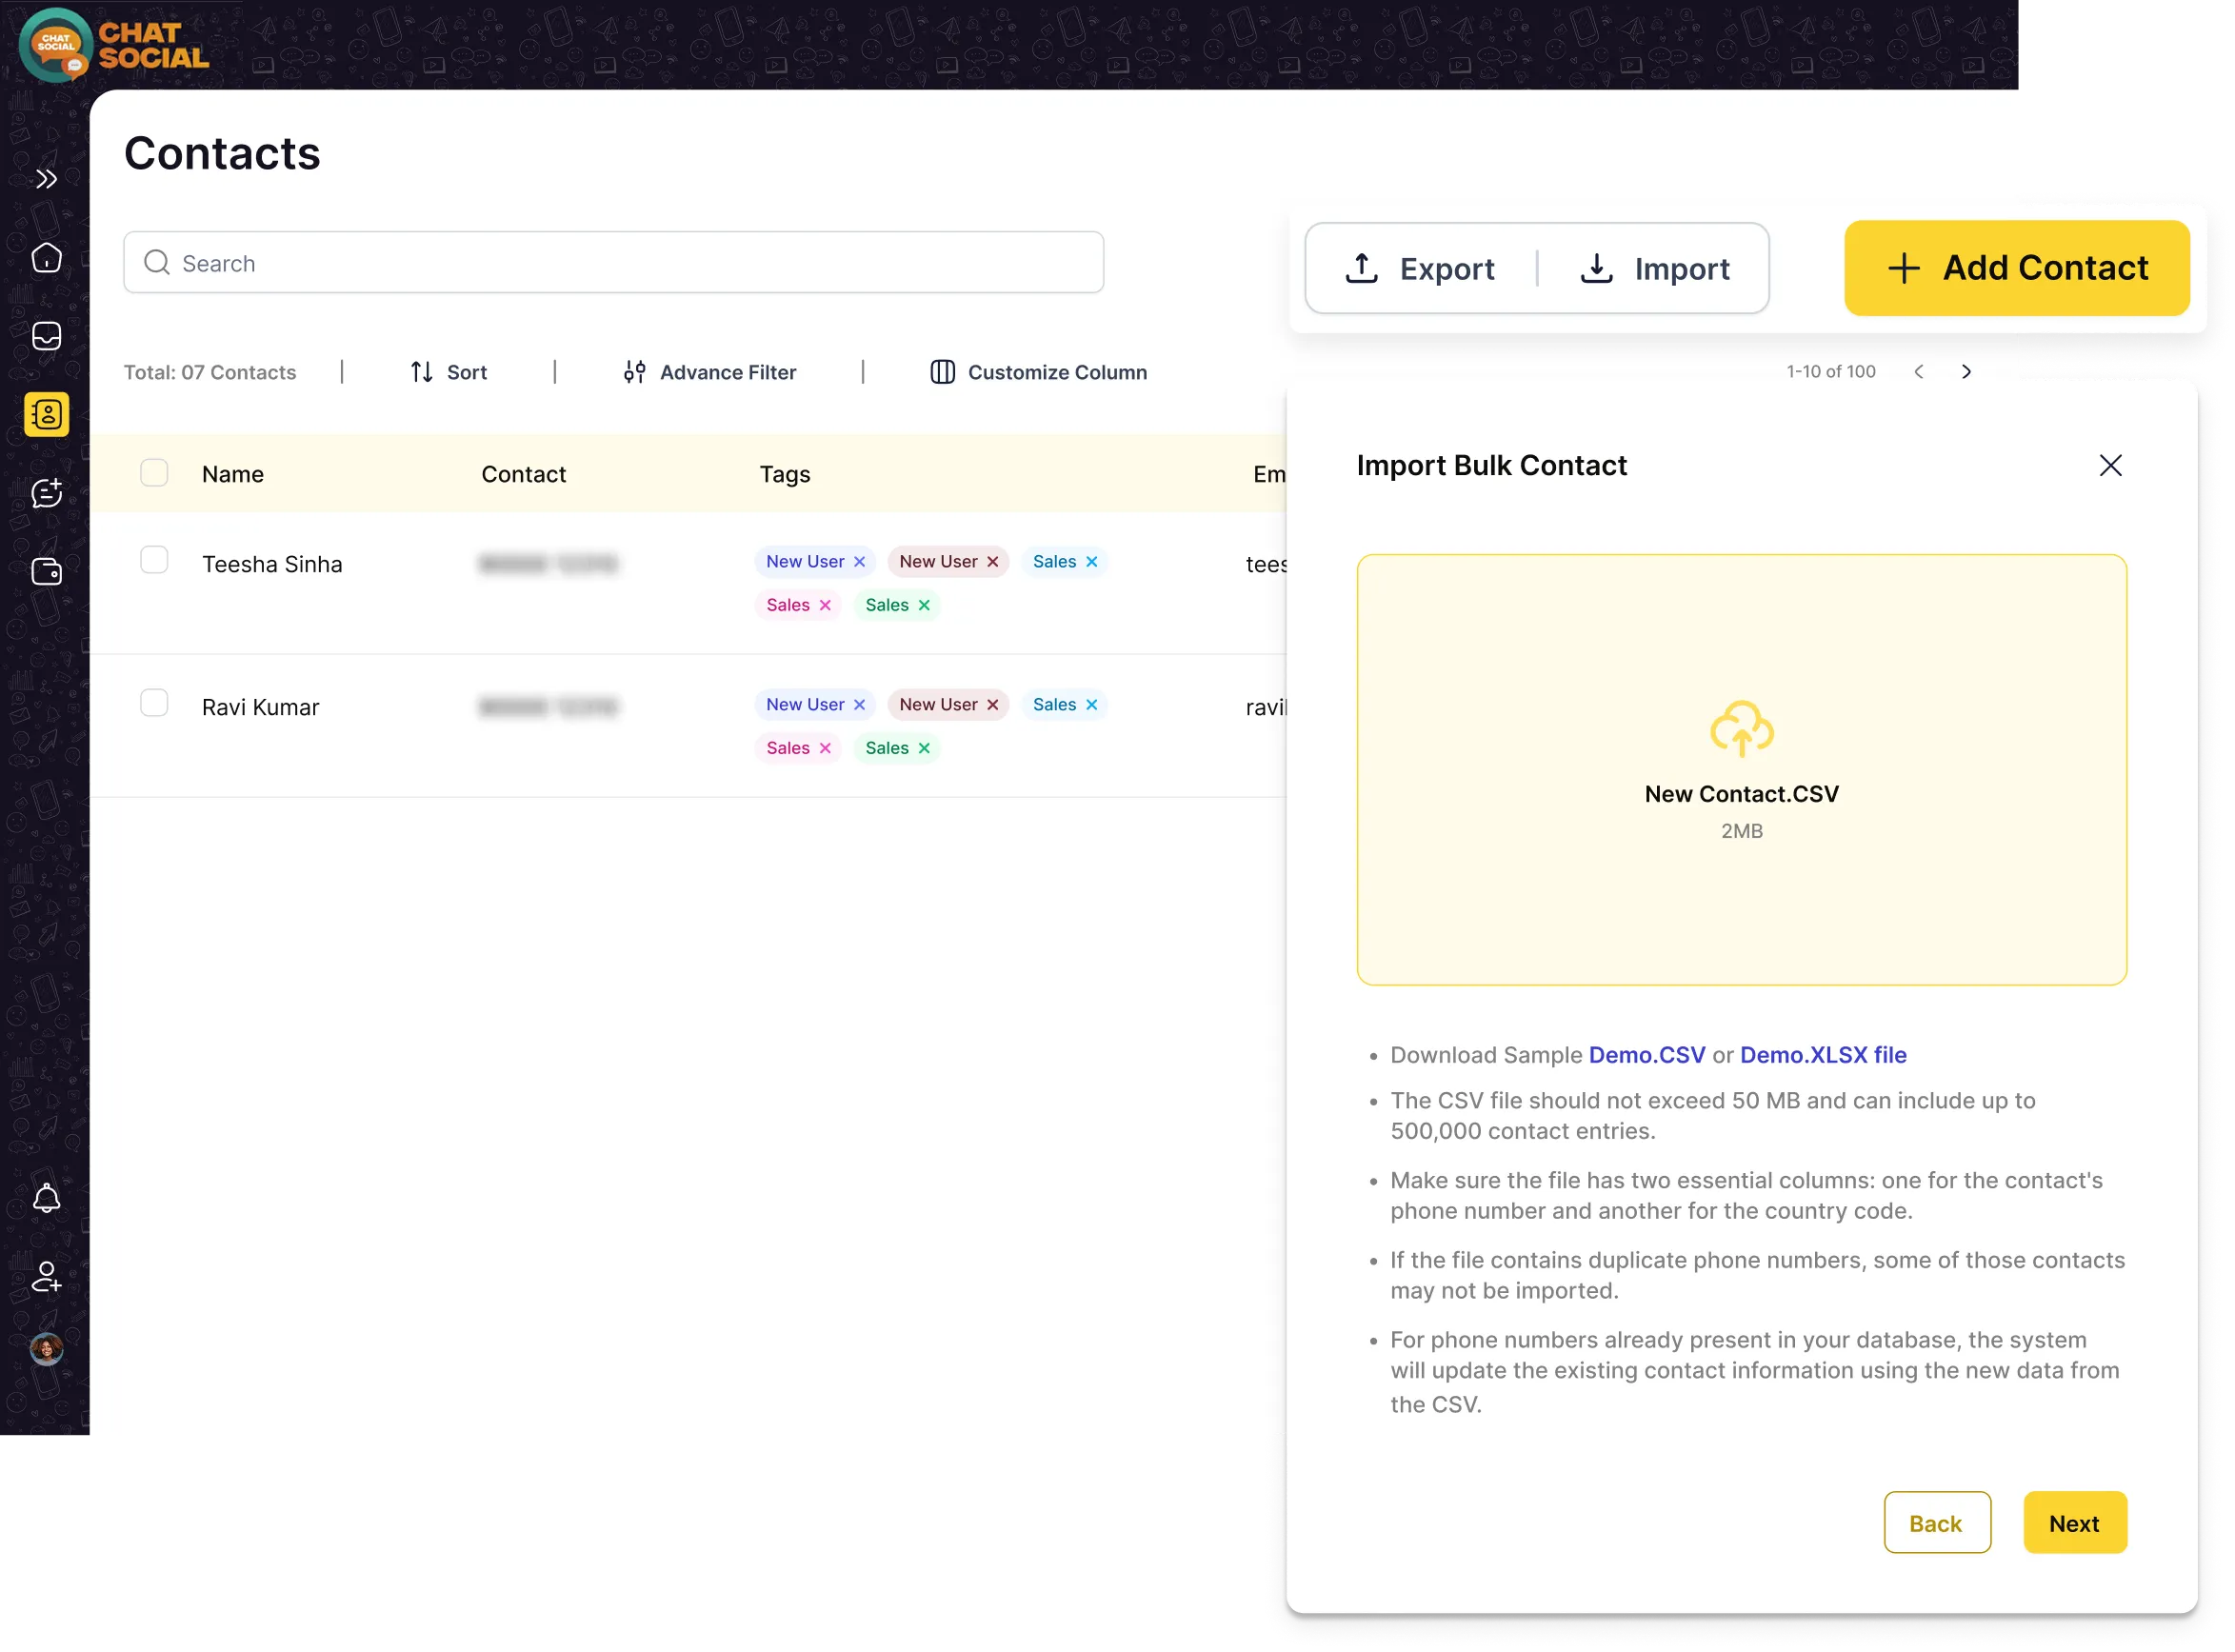This screenshot has width=2235, height=1652.
Task: Remove red New User tag from Ravi Kumar
Action: [992, 705]
